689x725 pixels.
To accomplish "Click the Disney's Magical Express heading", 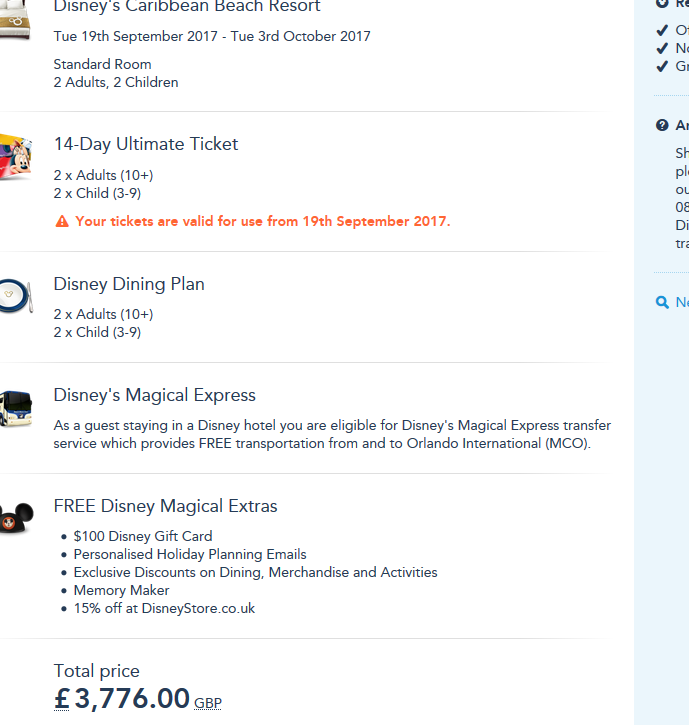I will (155, 395).
